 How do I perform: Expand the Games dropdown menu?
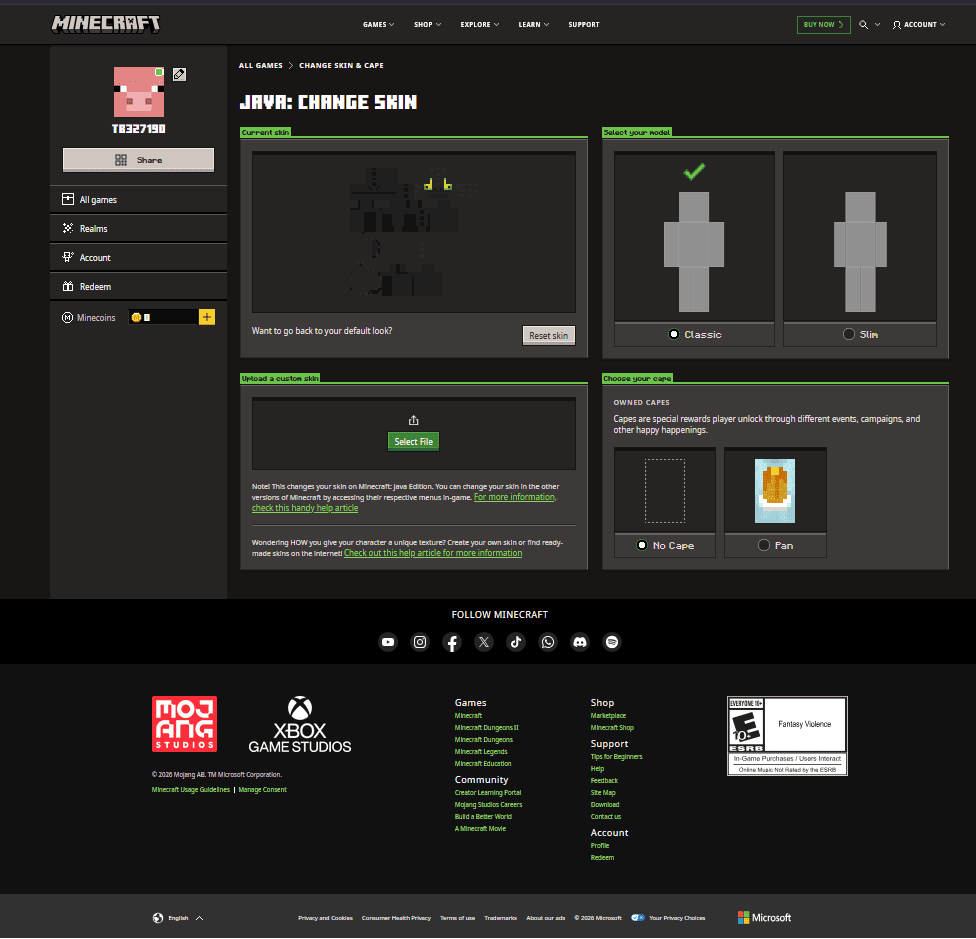378,25
